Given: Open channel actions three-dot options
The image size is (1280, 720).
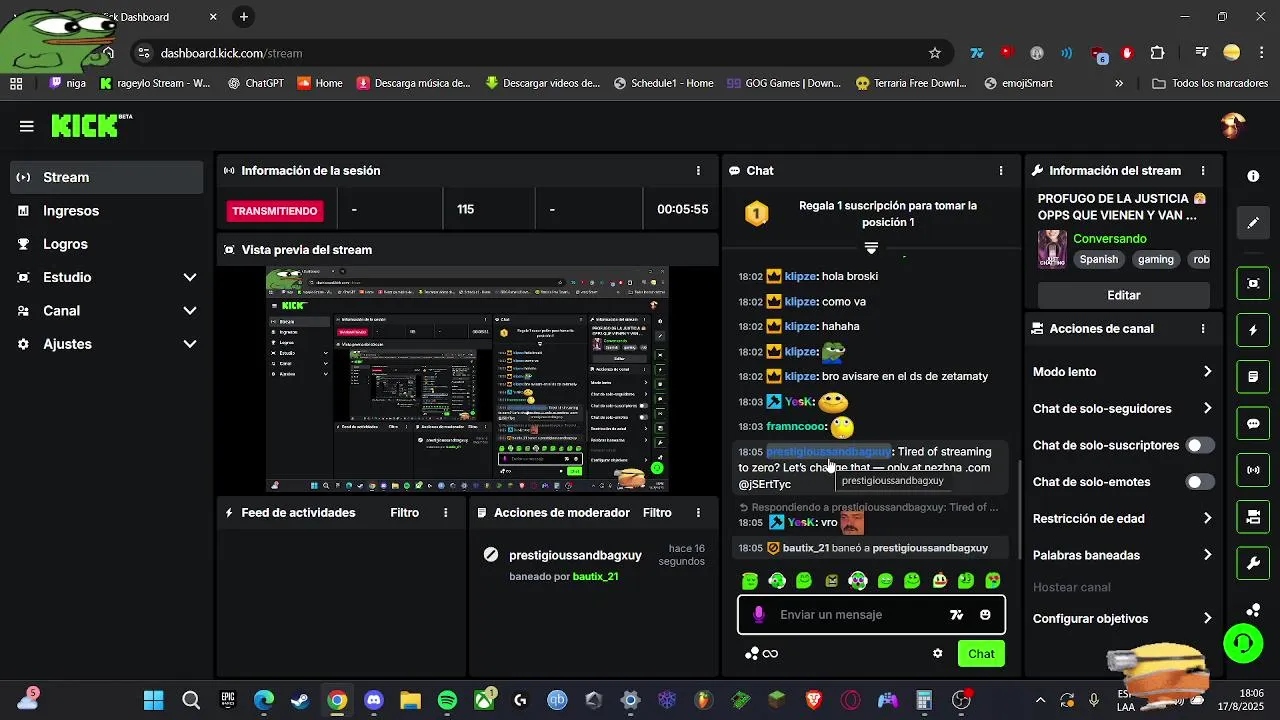Looking at the screenshot, I should click(x=1203, y=329).
